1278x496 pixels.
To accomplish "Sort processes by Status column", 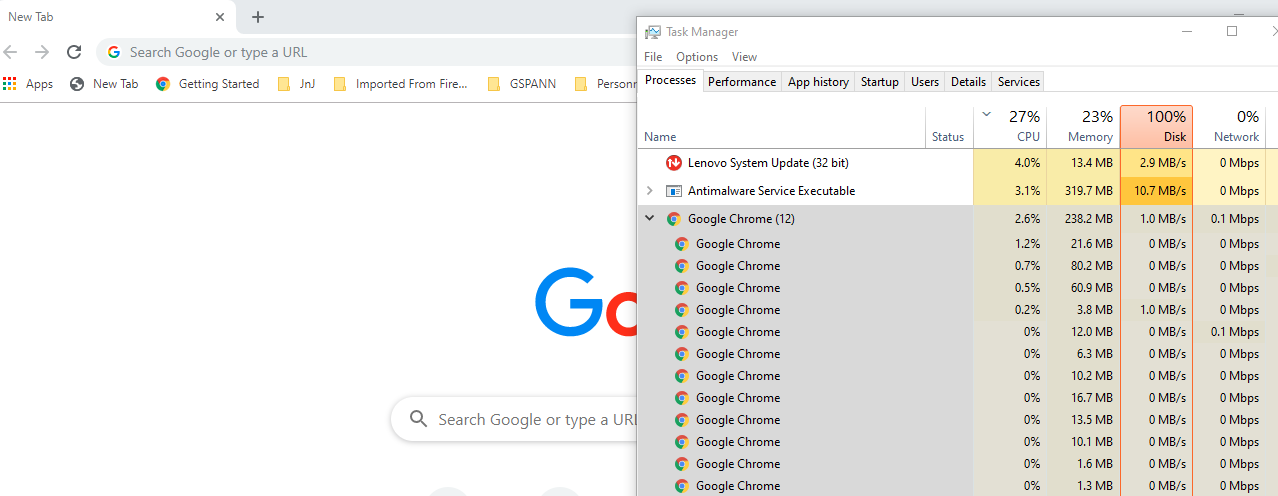I will click(949, 126).
